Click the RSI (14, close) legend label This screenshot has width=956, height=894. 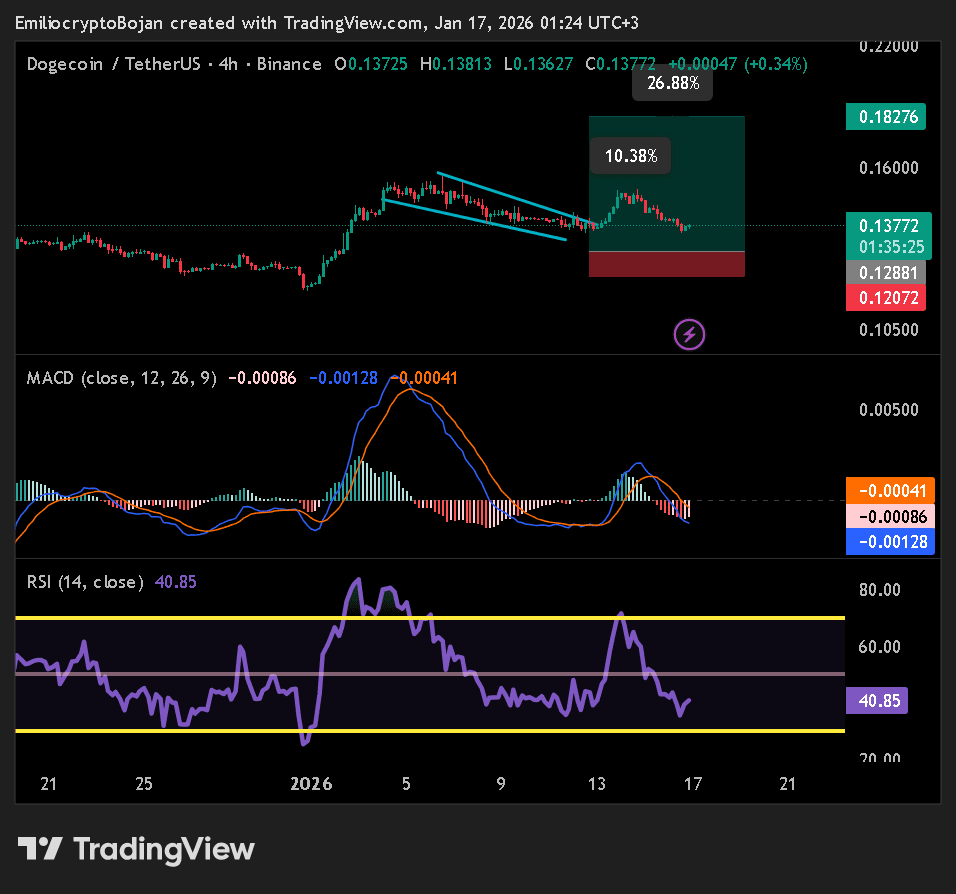pos(85,582)
